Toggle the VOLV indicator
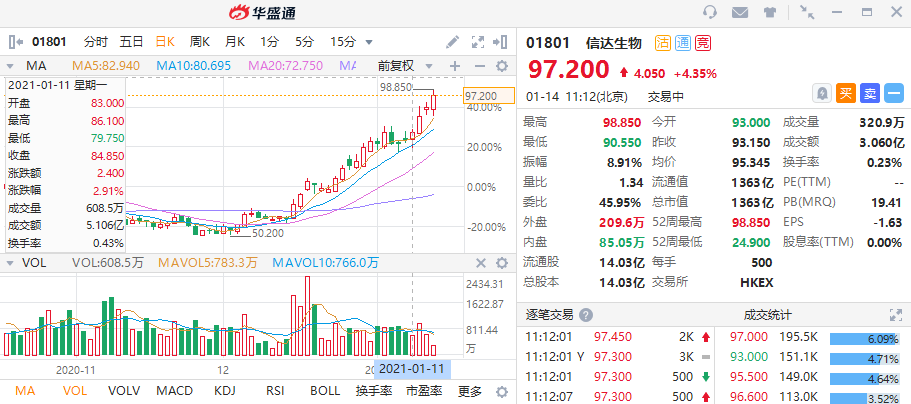Viewport: 911px width, 404px height. [124, 391]
